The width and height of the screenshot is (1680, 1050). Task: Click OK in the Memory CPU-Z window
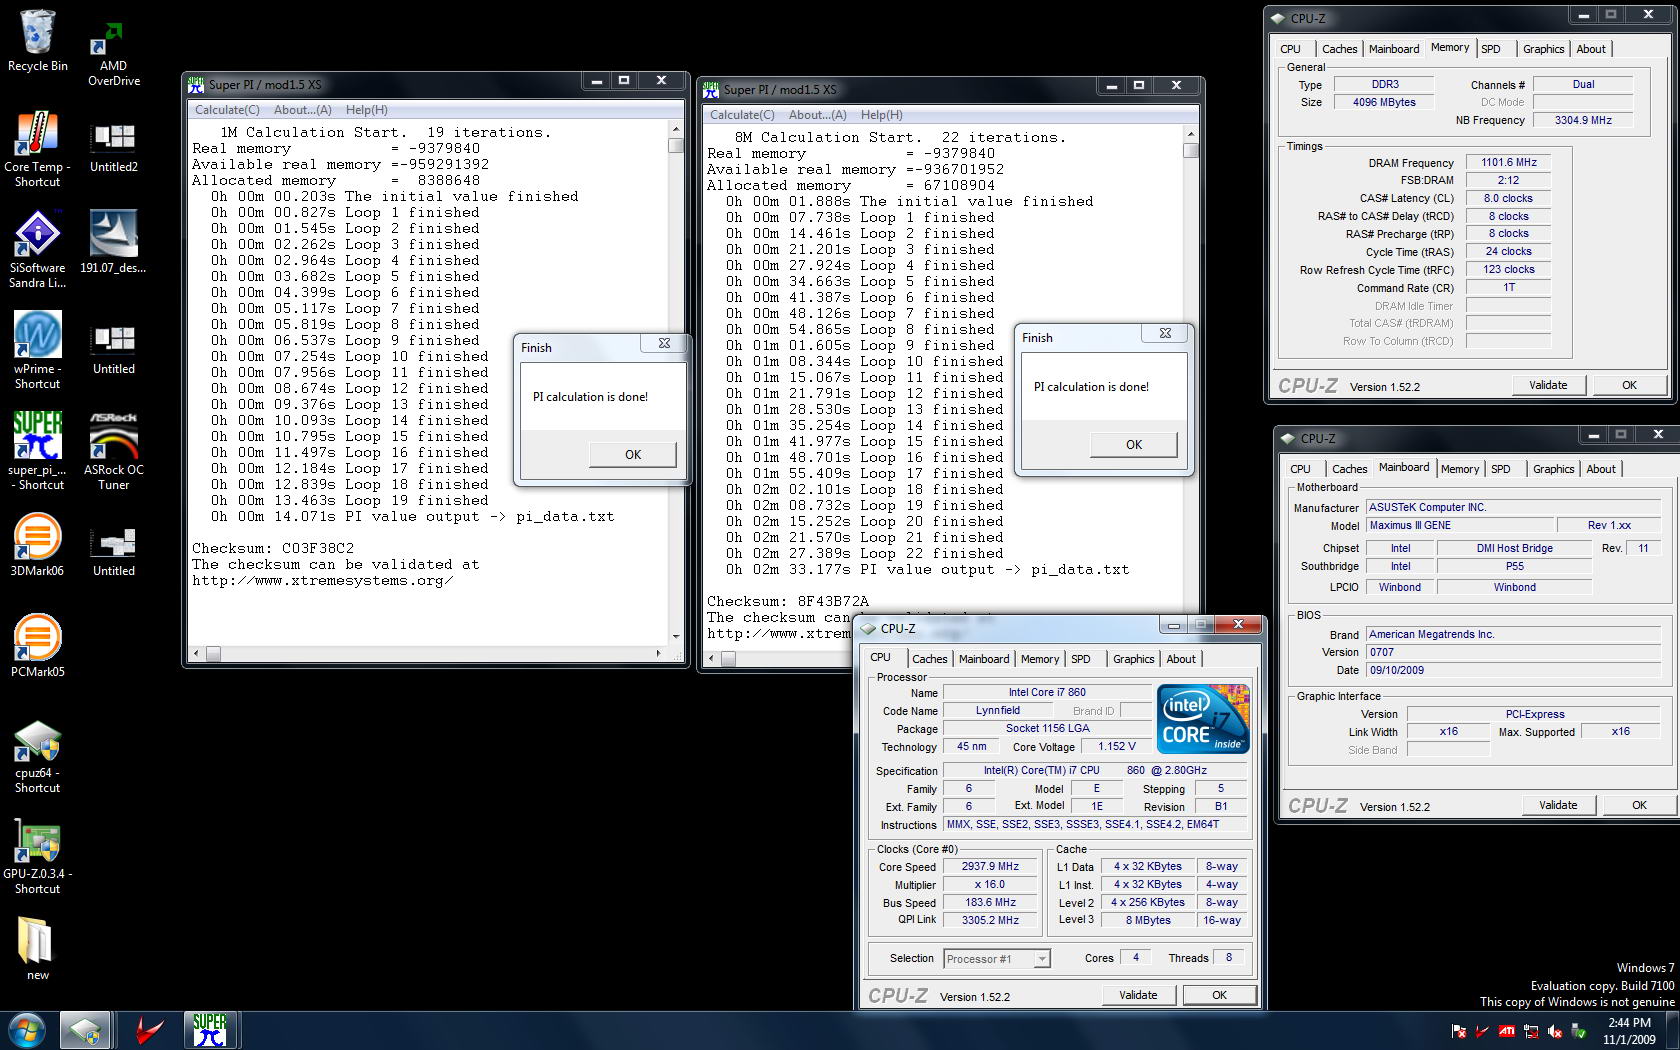pyautogui.click(x=1629, y=385)
